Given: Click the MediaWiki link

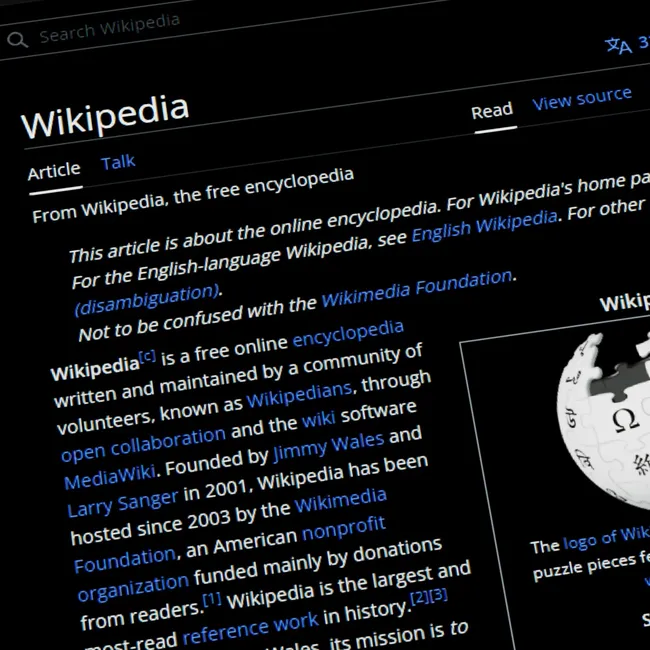Looking at the screenshot, I should tap(110, 476).
